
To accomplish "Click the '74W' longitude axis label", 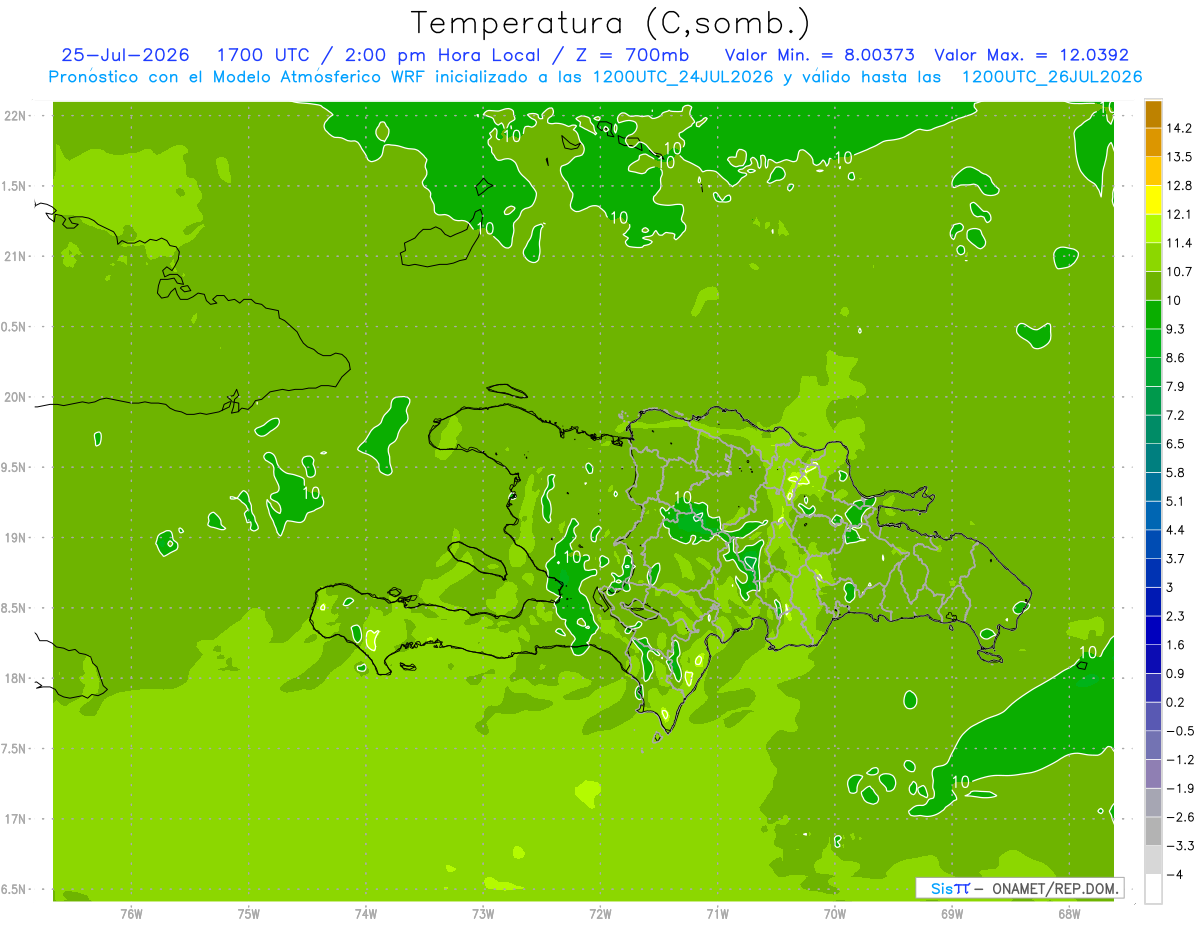I will (x=366, y=914).
